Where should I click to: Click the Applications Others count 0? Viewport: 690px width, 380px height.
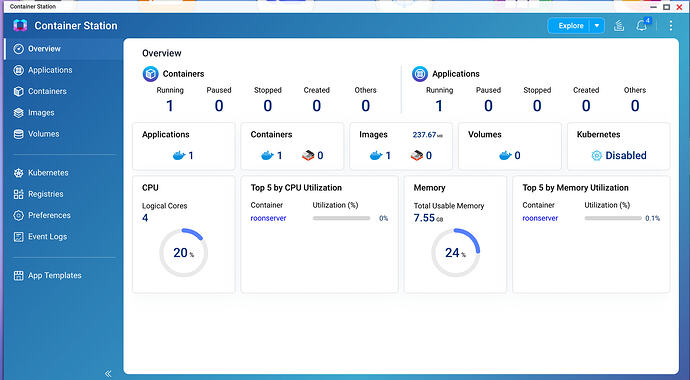click(635, 106)
